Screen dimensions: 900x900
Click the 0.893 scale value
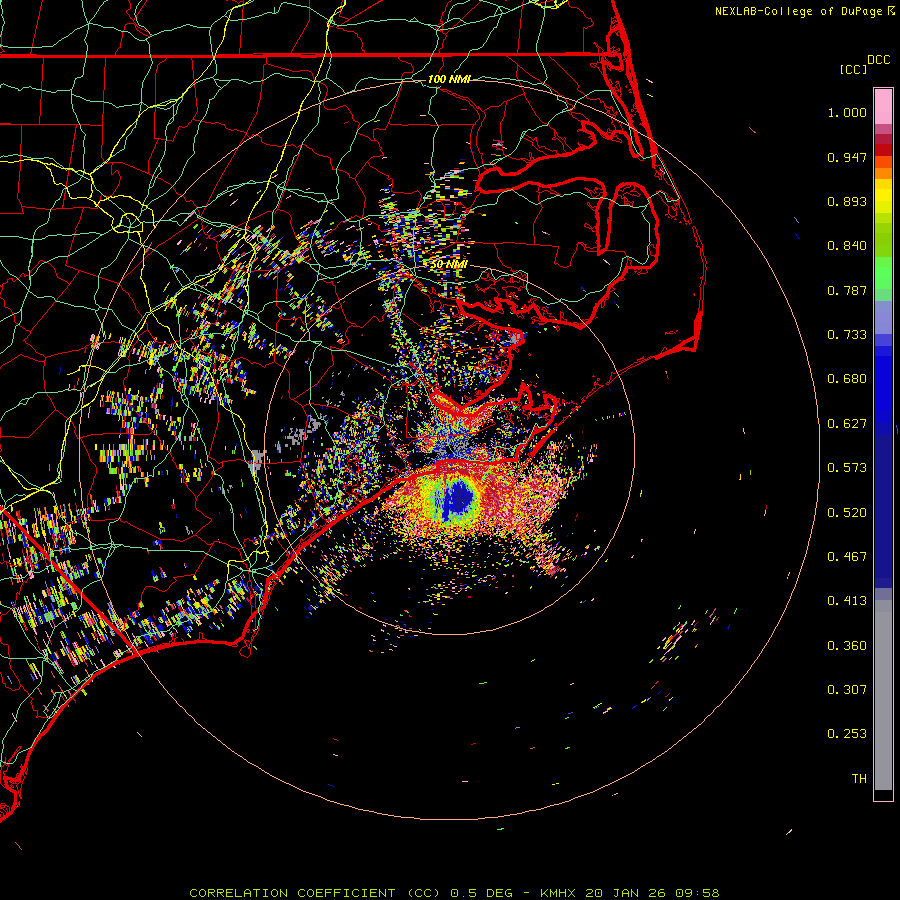tap(847, 201)
